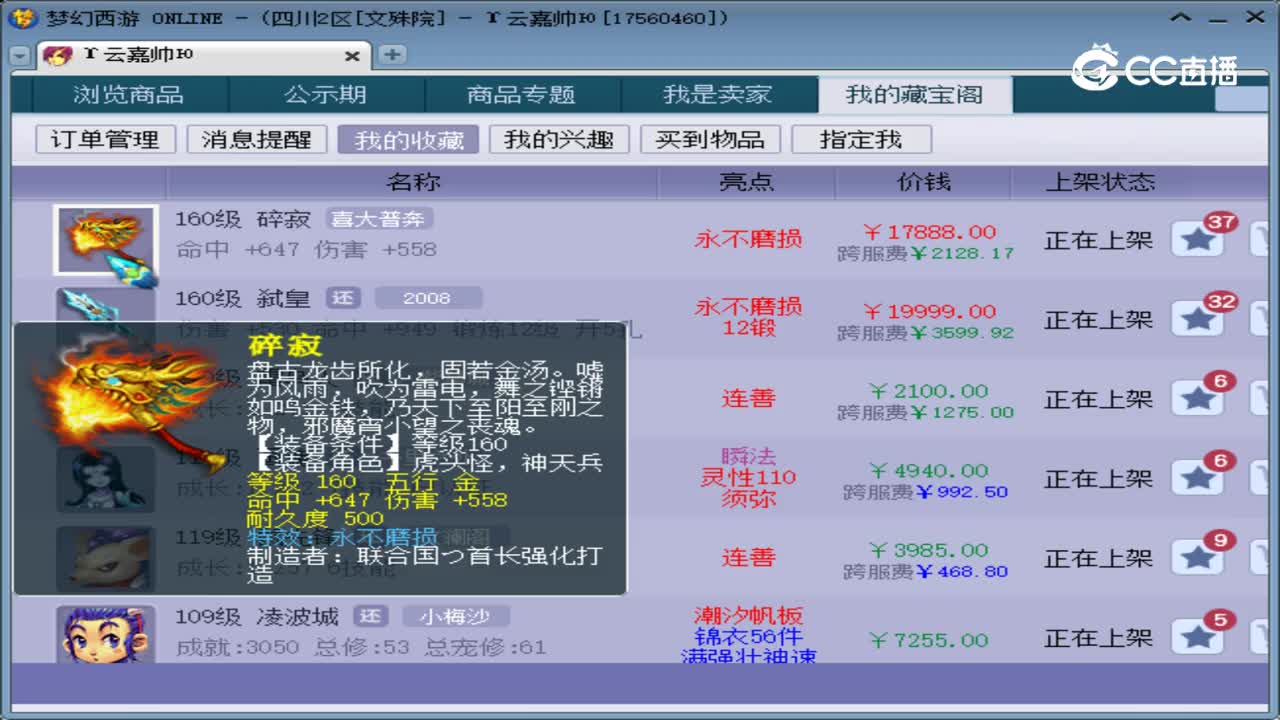
Task: Switch to the 公示期 tab
Action: click(325, 95)
